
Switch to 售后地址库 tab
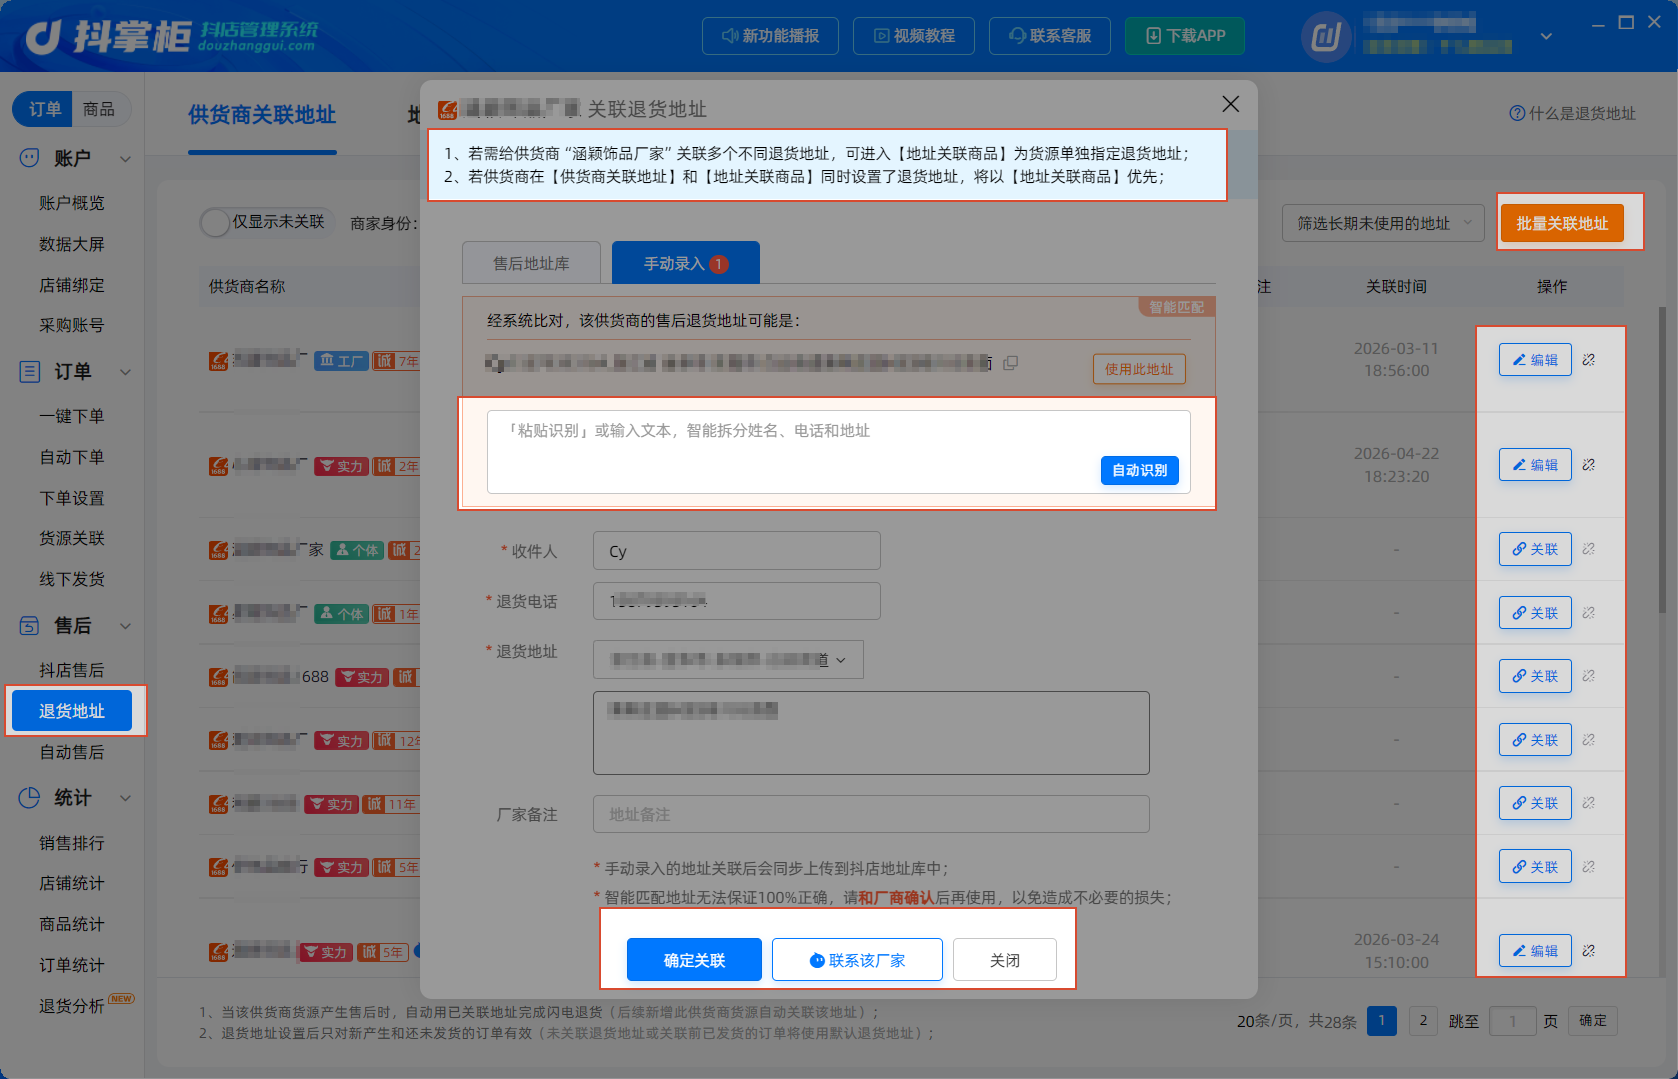click(531, 263)
